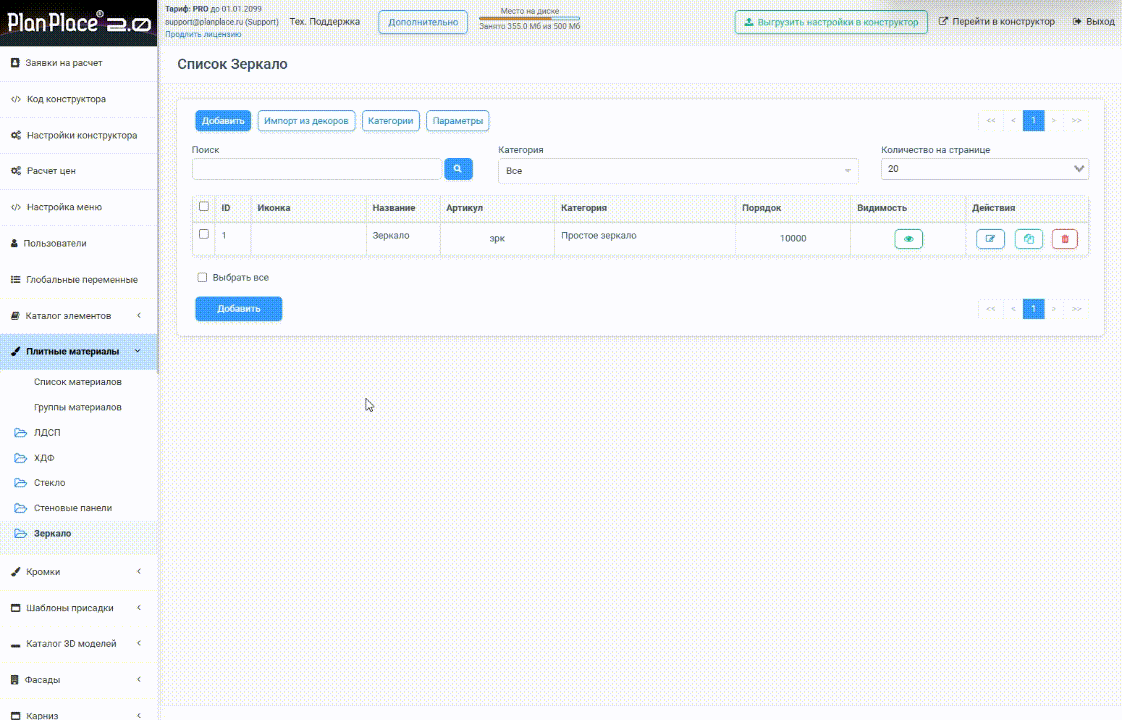This screenshot has width=1122, height=720.
Task: Check the Зеркало row checkbox
Action: (204, 234)
